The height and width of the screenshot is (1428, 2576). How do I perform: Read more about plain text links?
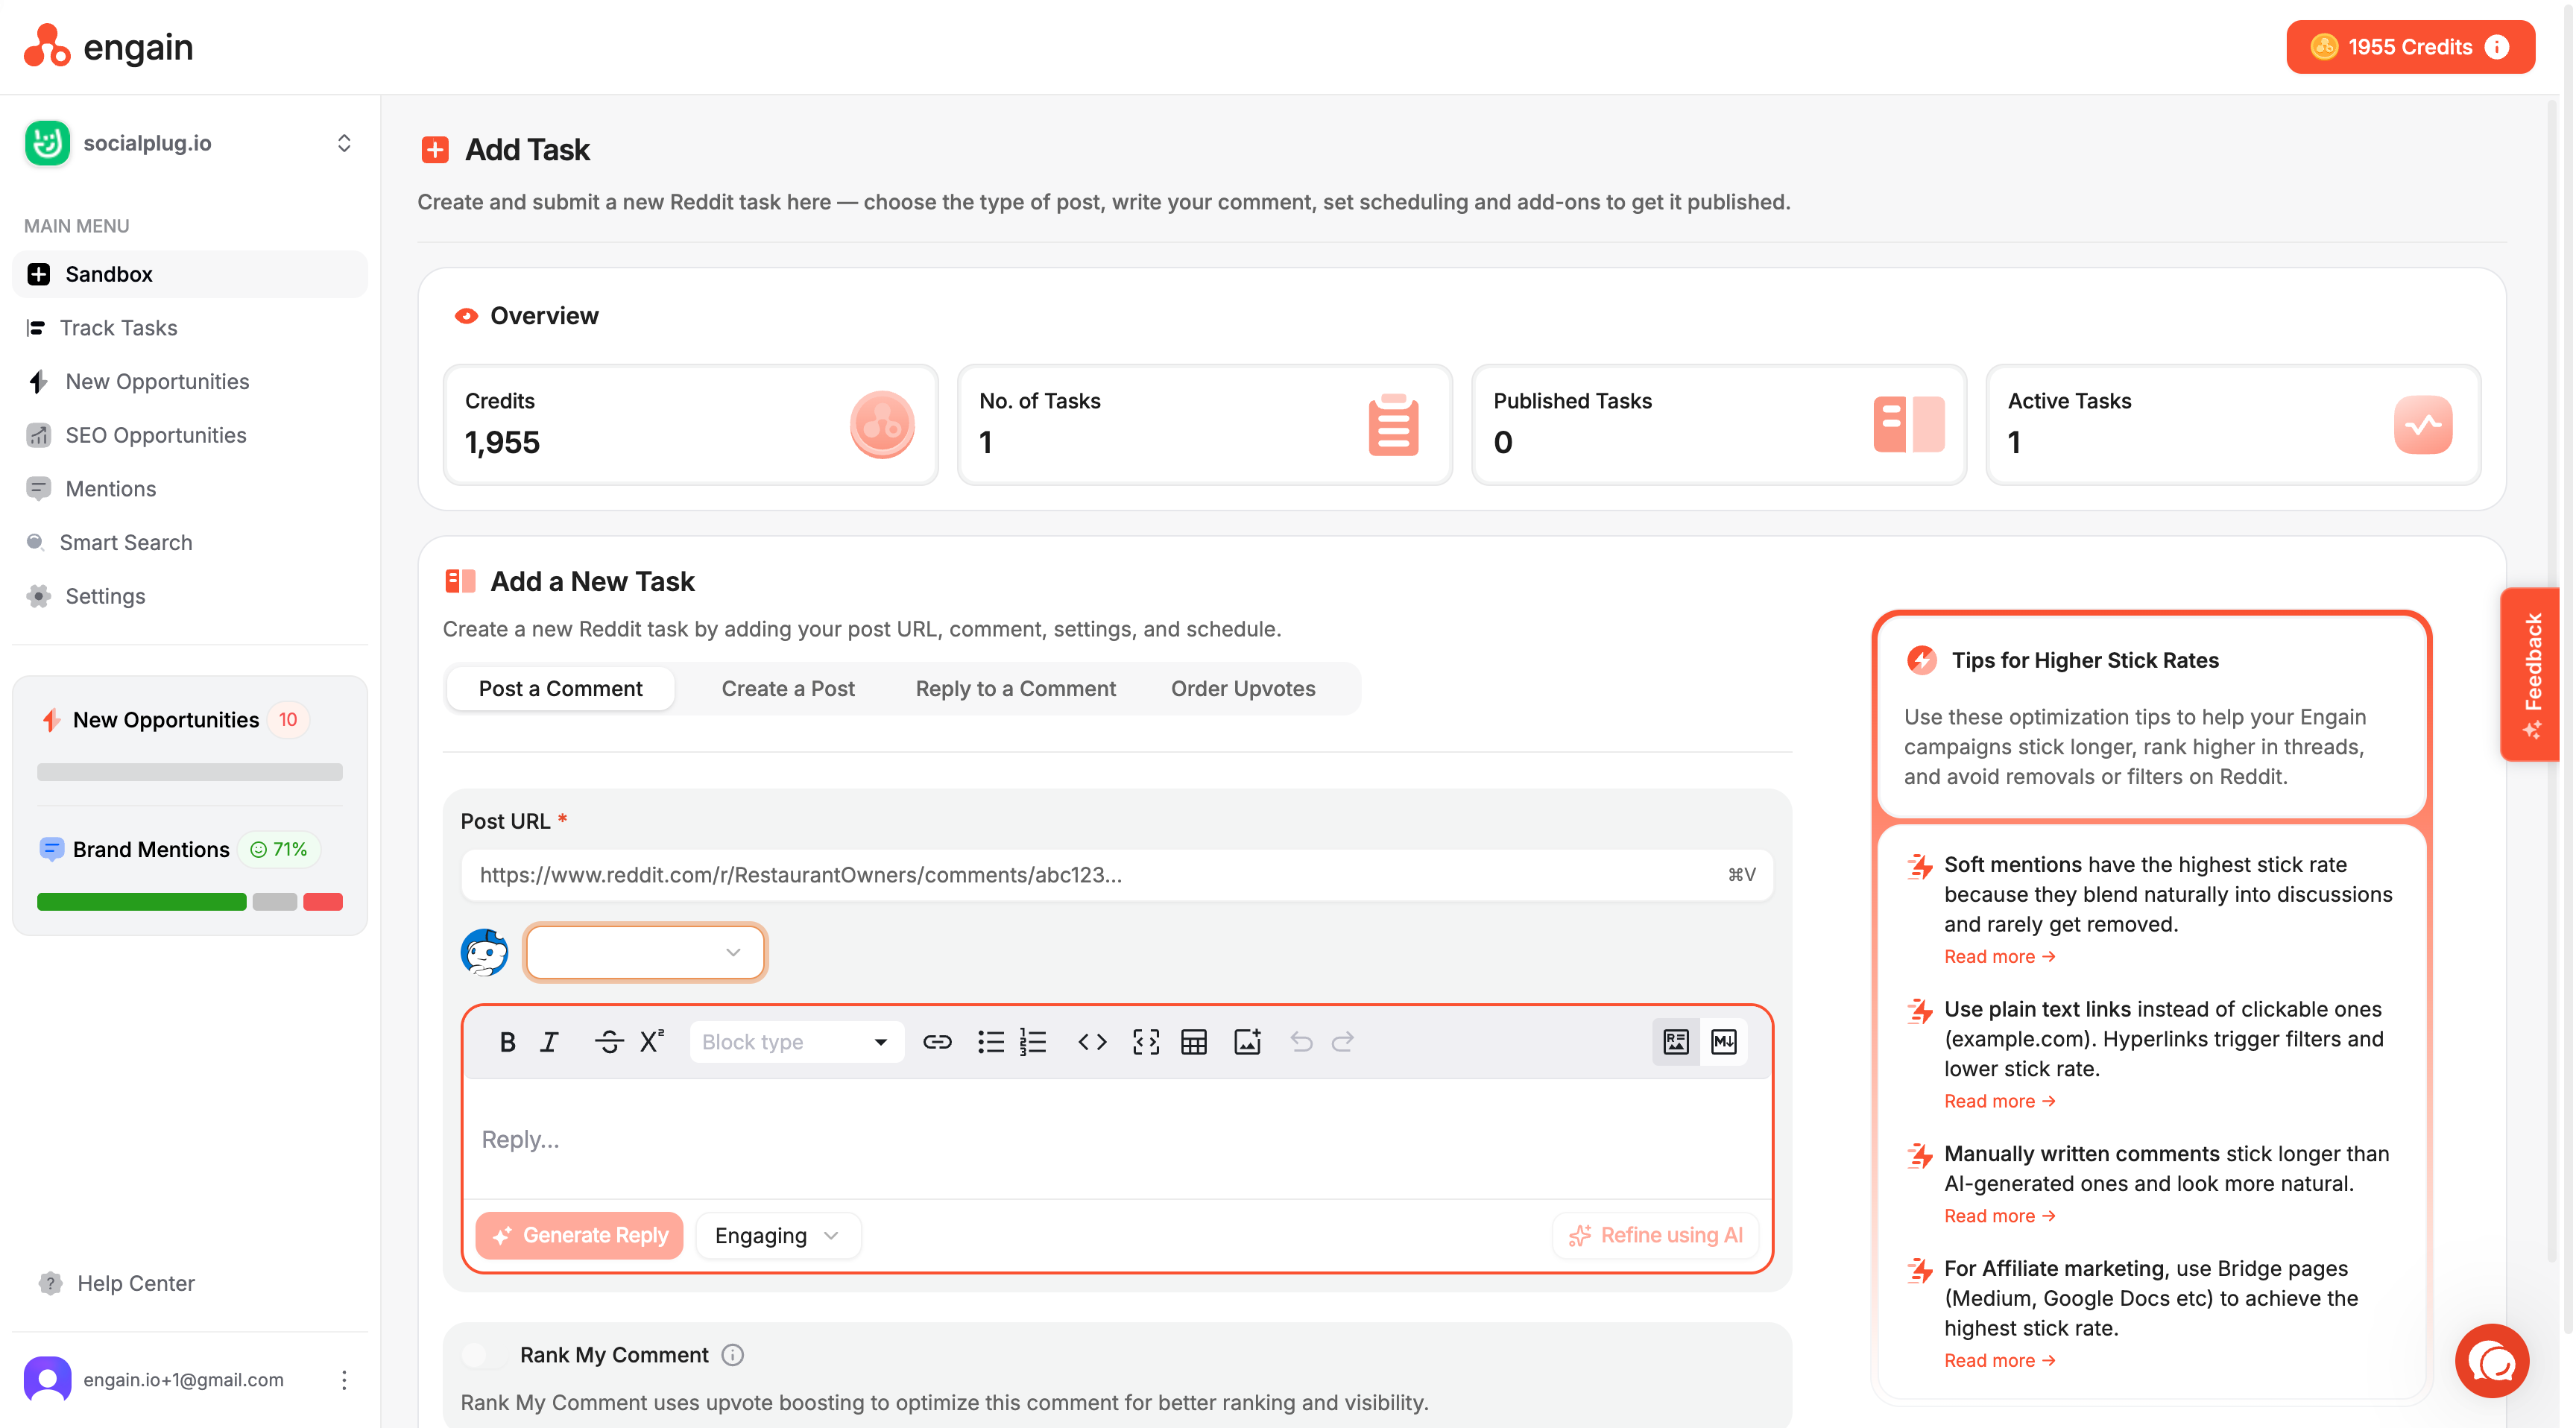click(1999, 1101)
